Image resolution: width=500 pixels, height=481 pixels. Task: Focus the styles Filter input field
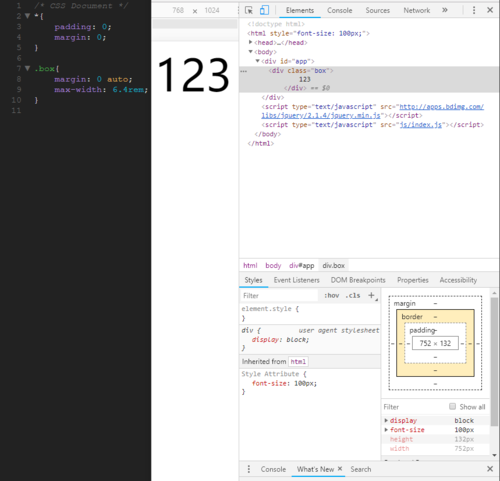[x=279, y=296]
